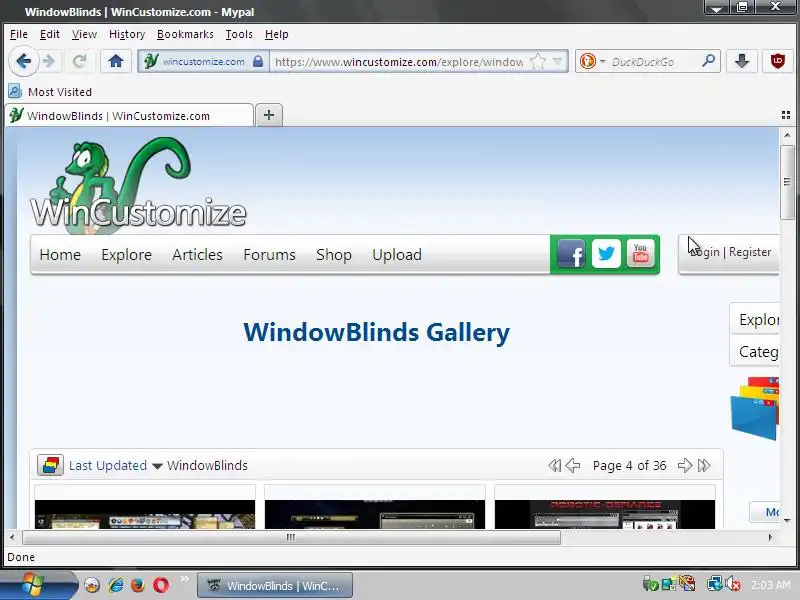The image size is (800, 600).
Task: Open the Shop navigation link
Action: click(x=334, y=255)
